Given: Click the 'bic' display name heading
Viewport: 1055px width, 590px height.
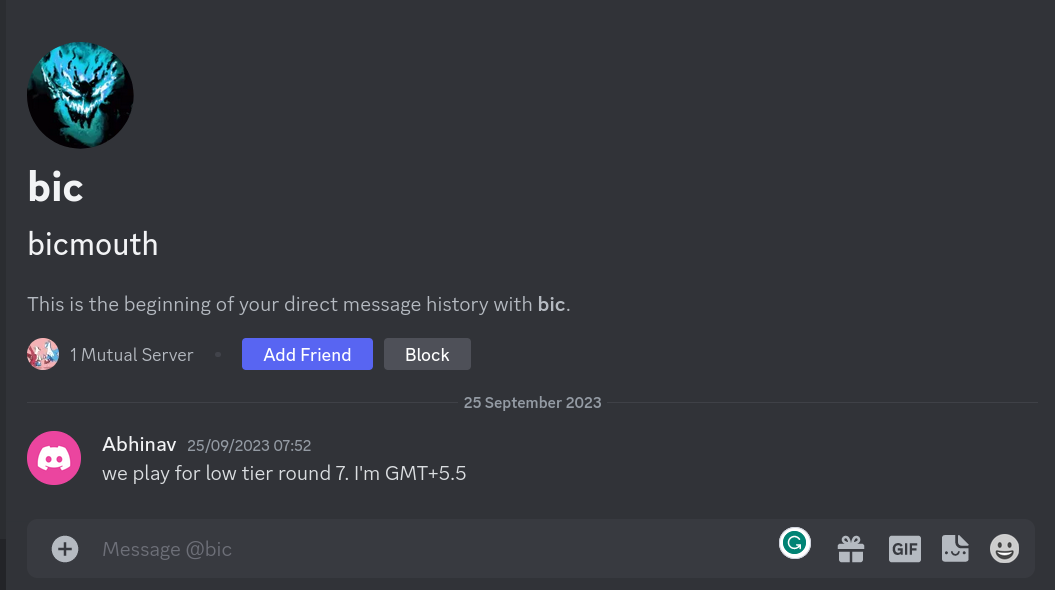Looking at the screenshot, I should point(55,187).
